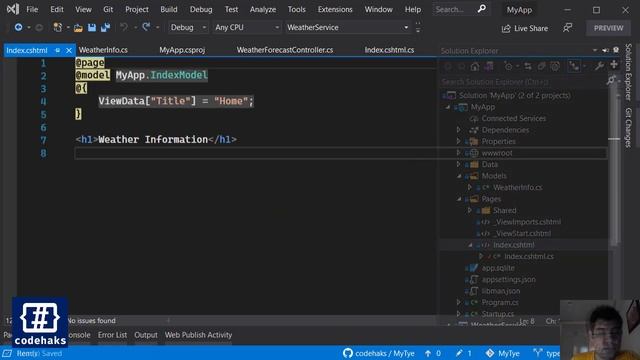Open the Output panel tab
The width and height of the screenshot is (640, 360).
[146, 335]
